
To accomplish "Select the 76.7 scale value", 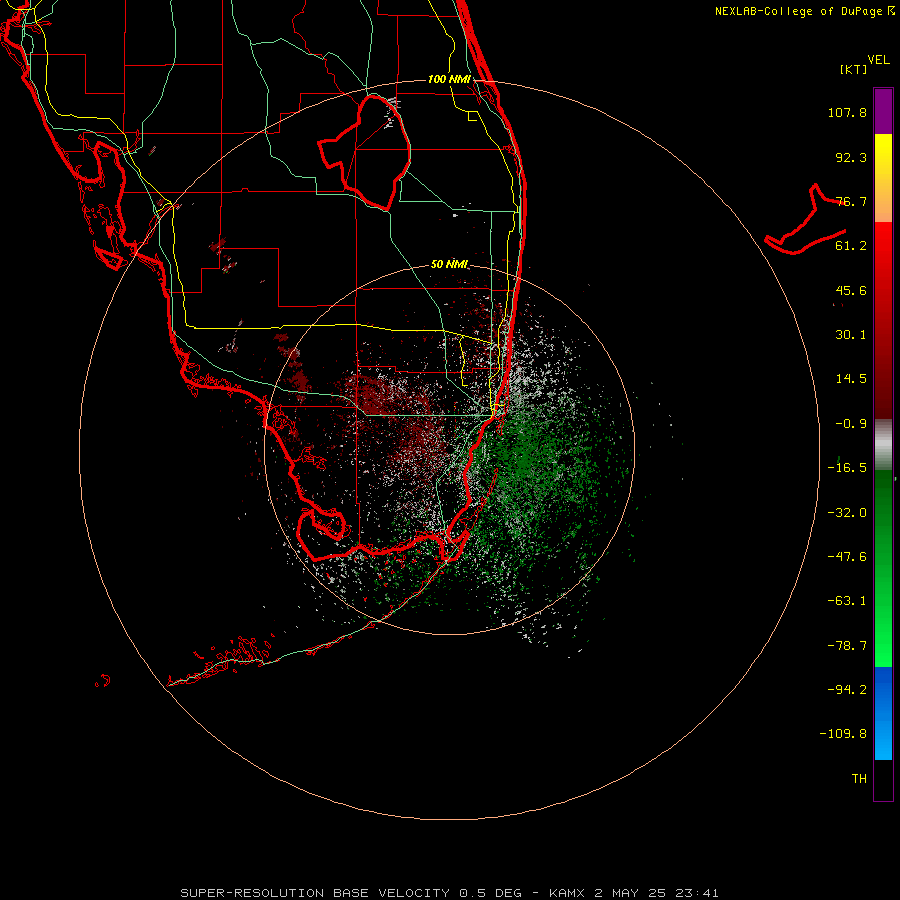I will [851, 201].
